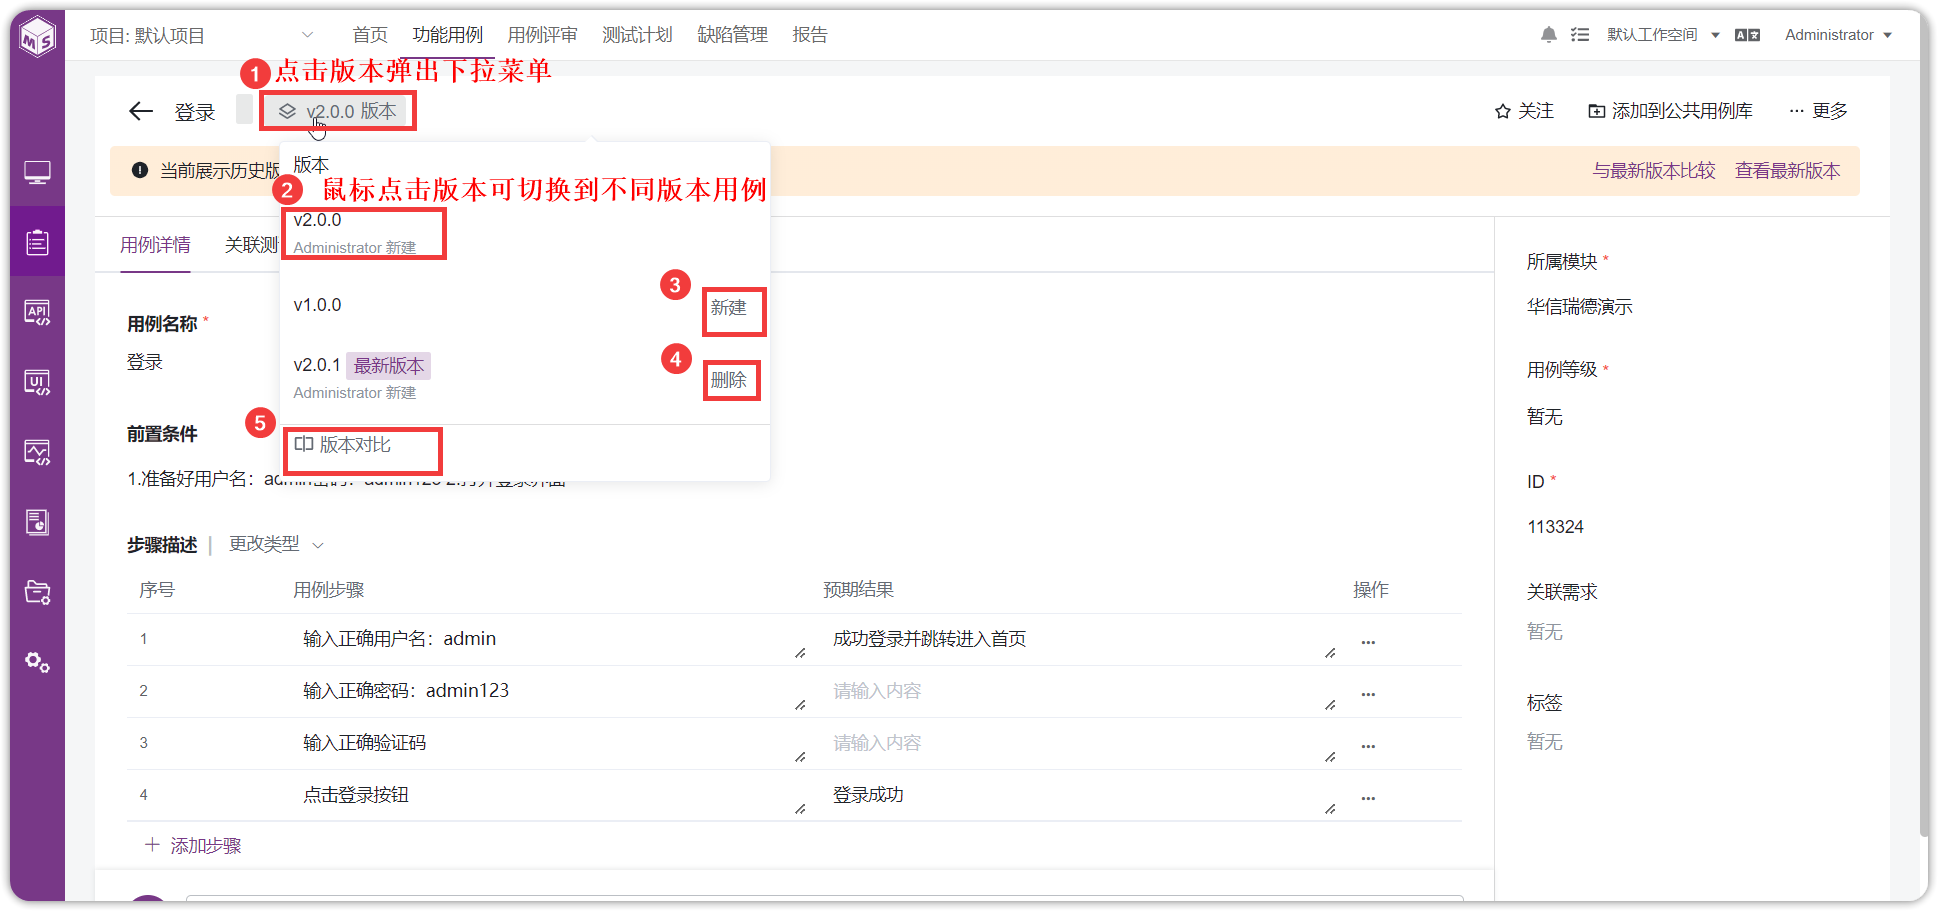Open the API testing sidebar icon
Image resolution: width=1938 pixels, height=911 pixels.
[x=38, y=312]
